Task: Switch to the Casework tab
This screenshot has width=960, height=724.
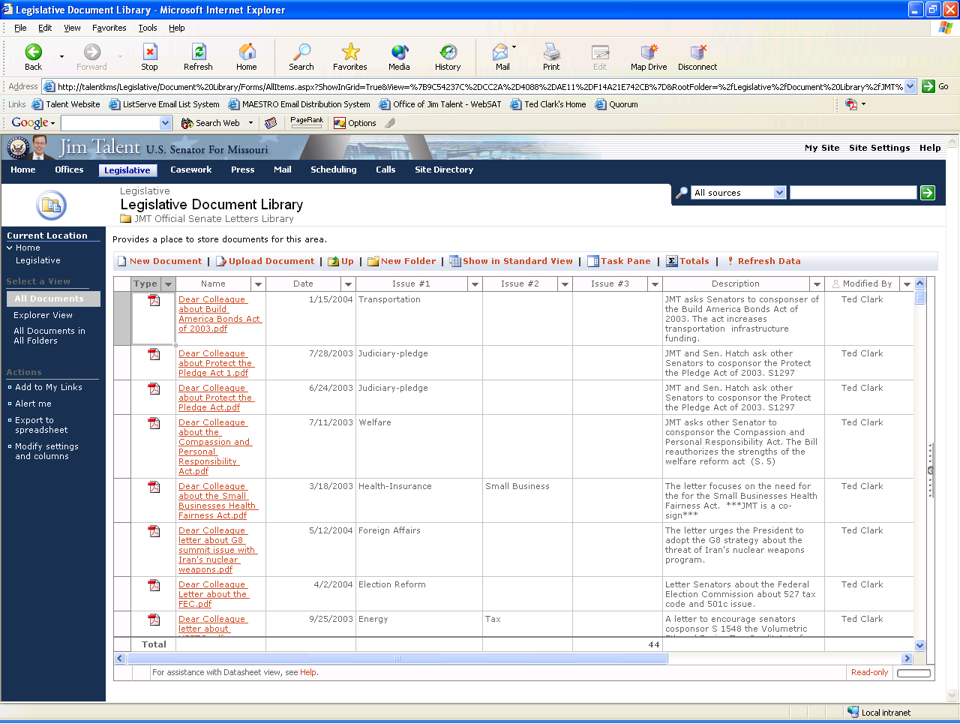Action: tap(190, 170)
